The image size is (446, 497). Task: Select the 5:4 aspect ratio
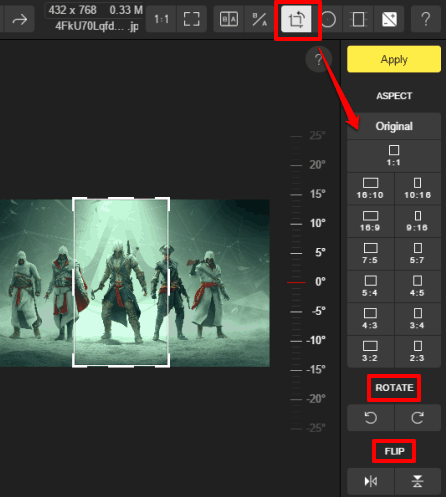(370, 286)
